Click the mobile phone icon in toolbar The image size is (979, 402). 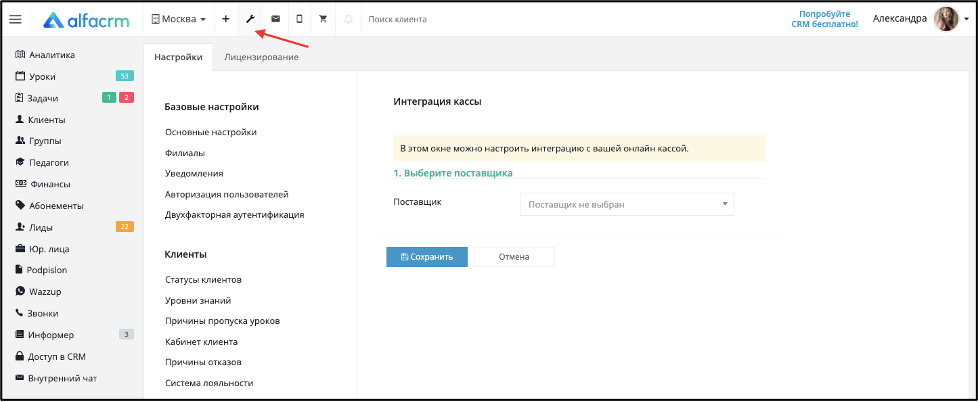click(299, 19)
